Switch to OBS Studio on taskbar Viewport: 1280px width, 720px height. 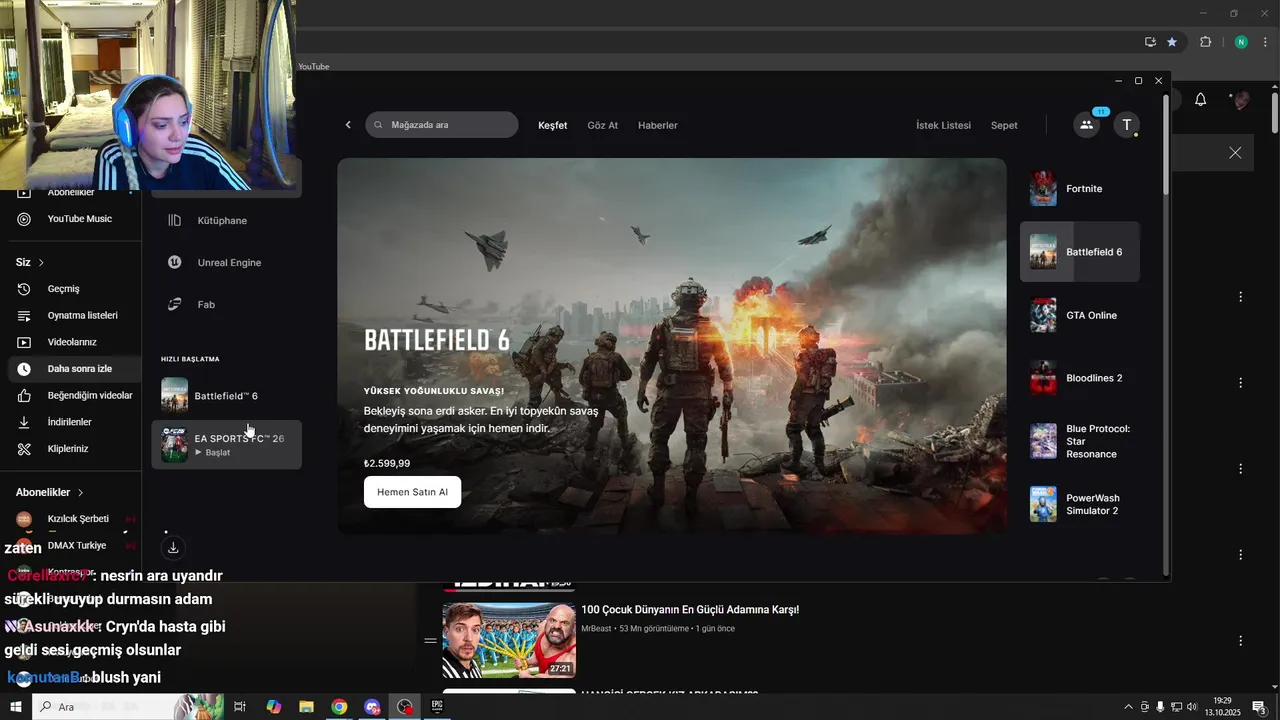(404, 707)
